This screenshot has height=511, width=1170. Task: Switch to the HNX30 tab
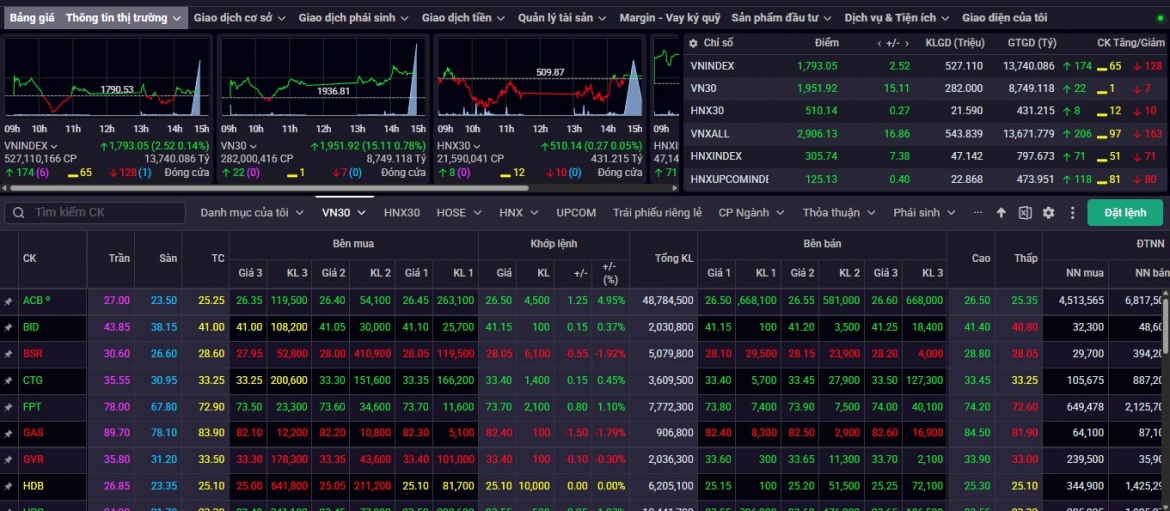pyautogui.click(x=402, y=213)
